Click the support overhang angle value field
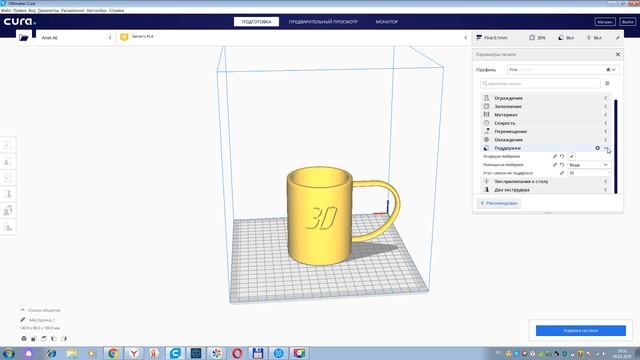 coord(589,173)
